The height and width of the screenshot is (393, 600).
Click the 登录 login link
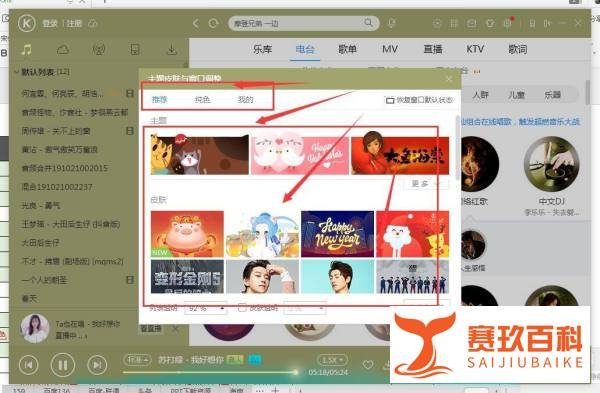(50, 23)
